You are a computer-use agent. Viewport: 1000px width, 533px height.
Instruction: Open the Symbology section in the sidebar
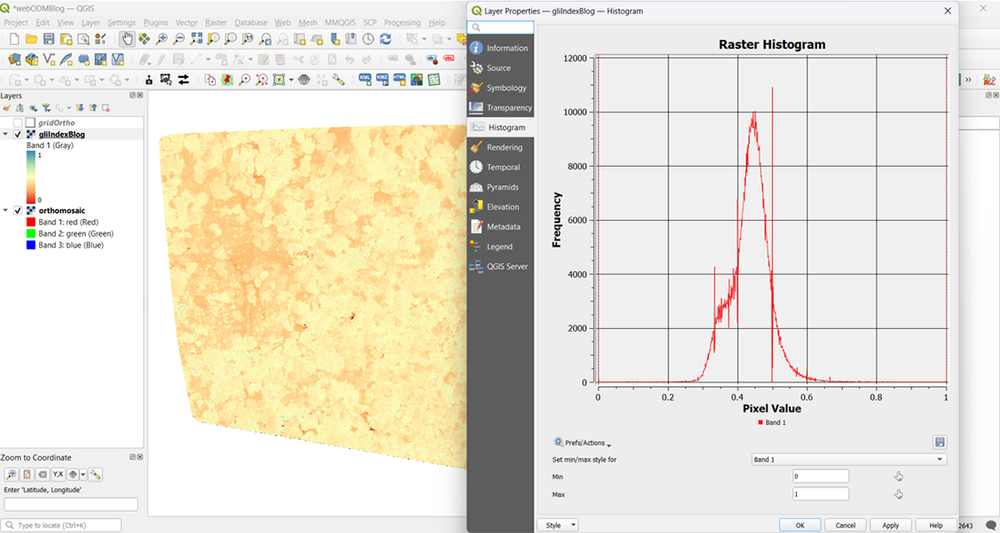(505, 88)
